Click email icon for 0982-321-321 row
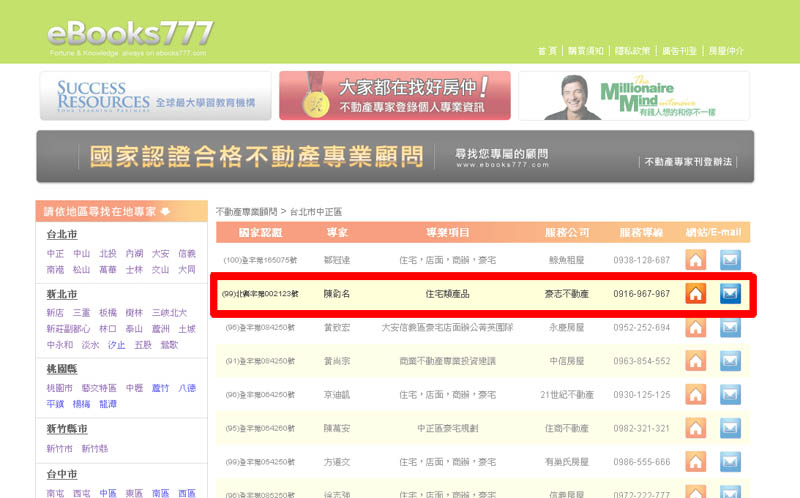Viewport: 800px width, 498px height. (x=730, y=428)
